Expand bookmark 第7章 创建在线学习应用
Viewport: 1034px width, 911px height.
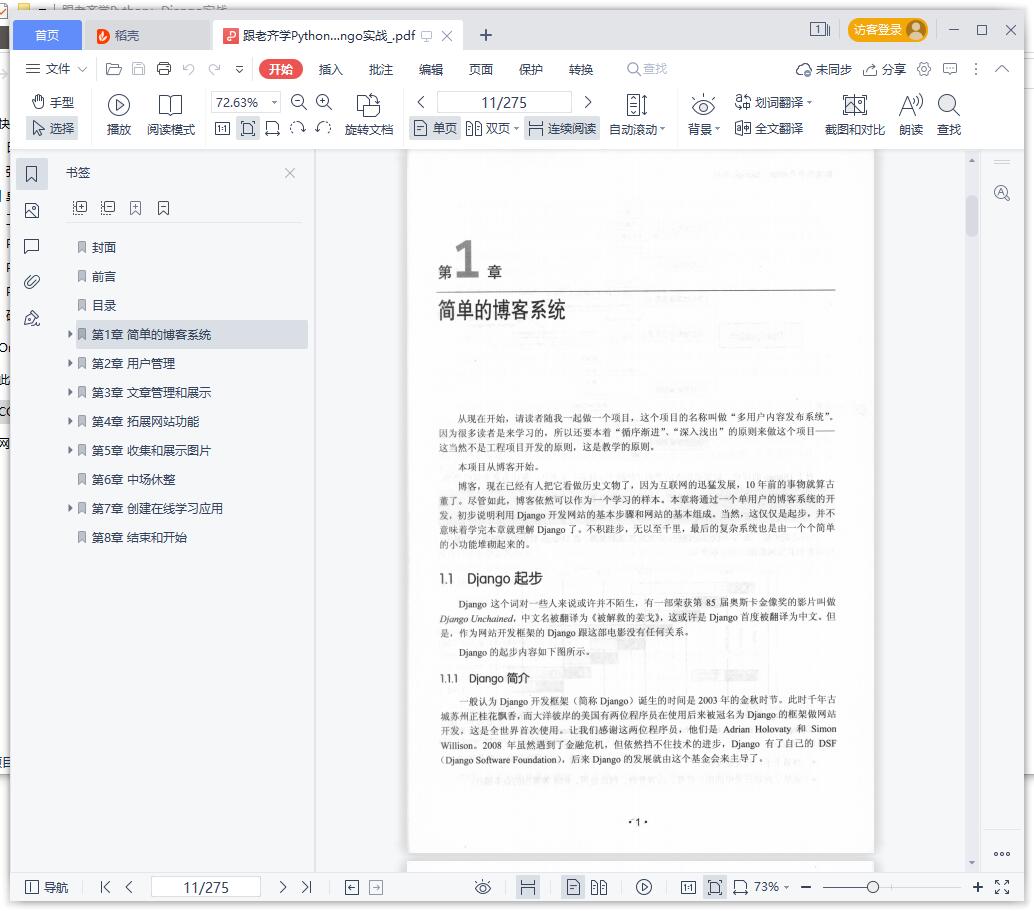pos(70,509)
